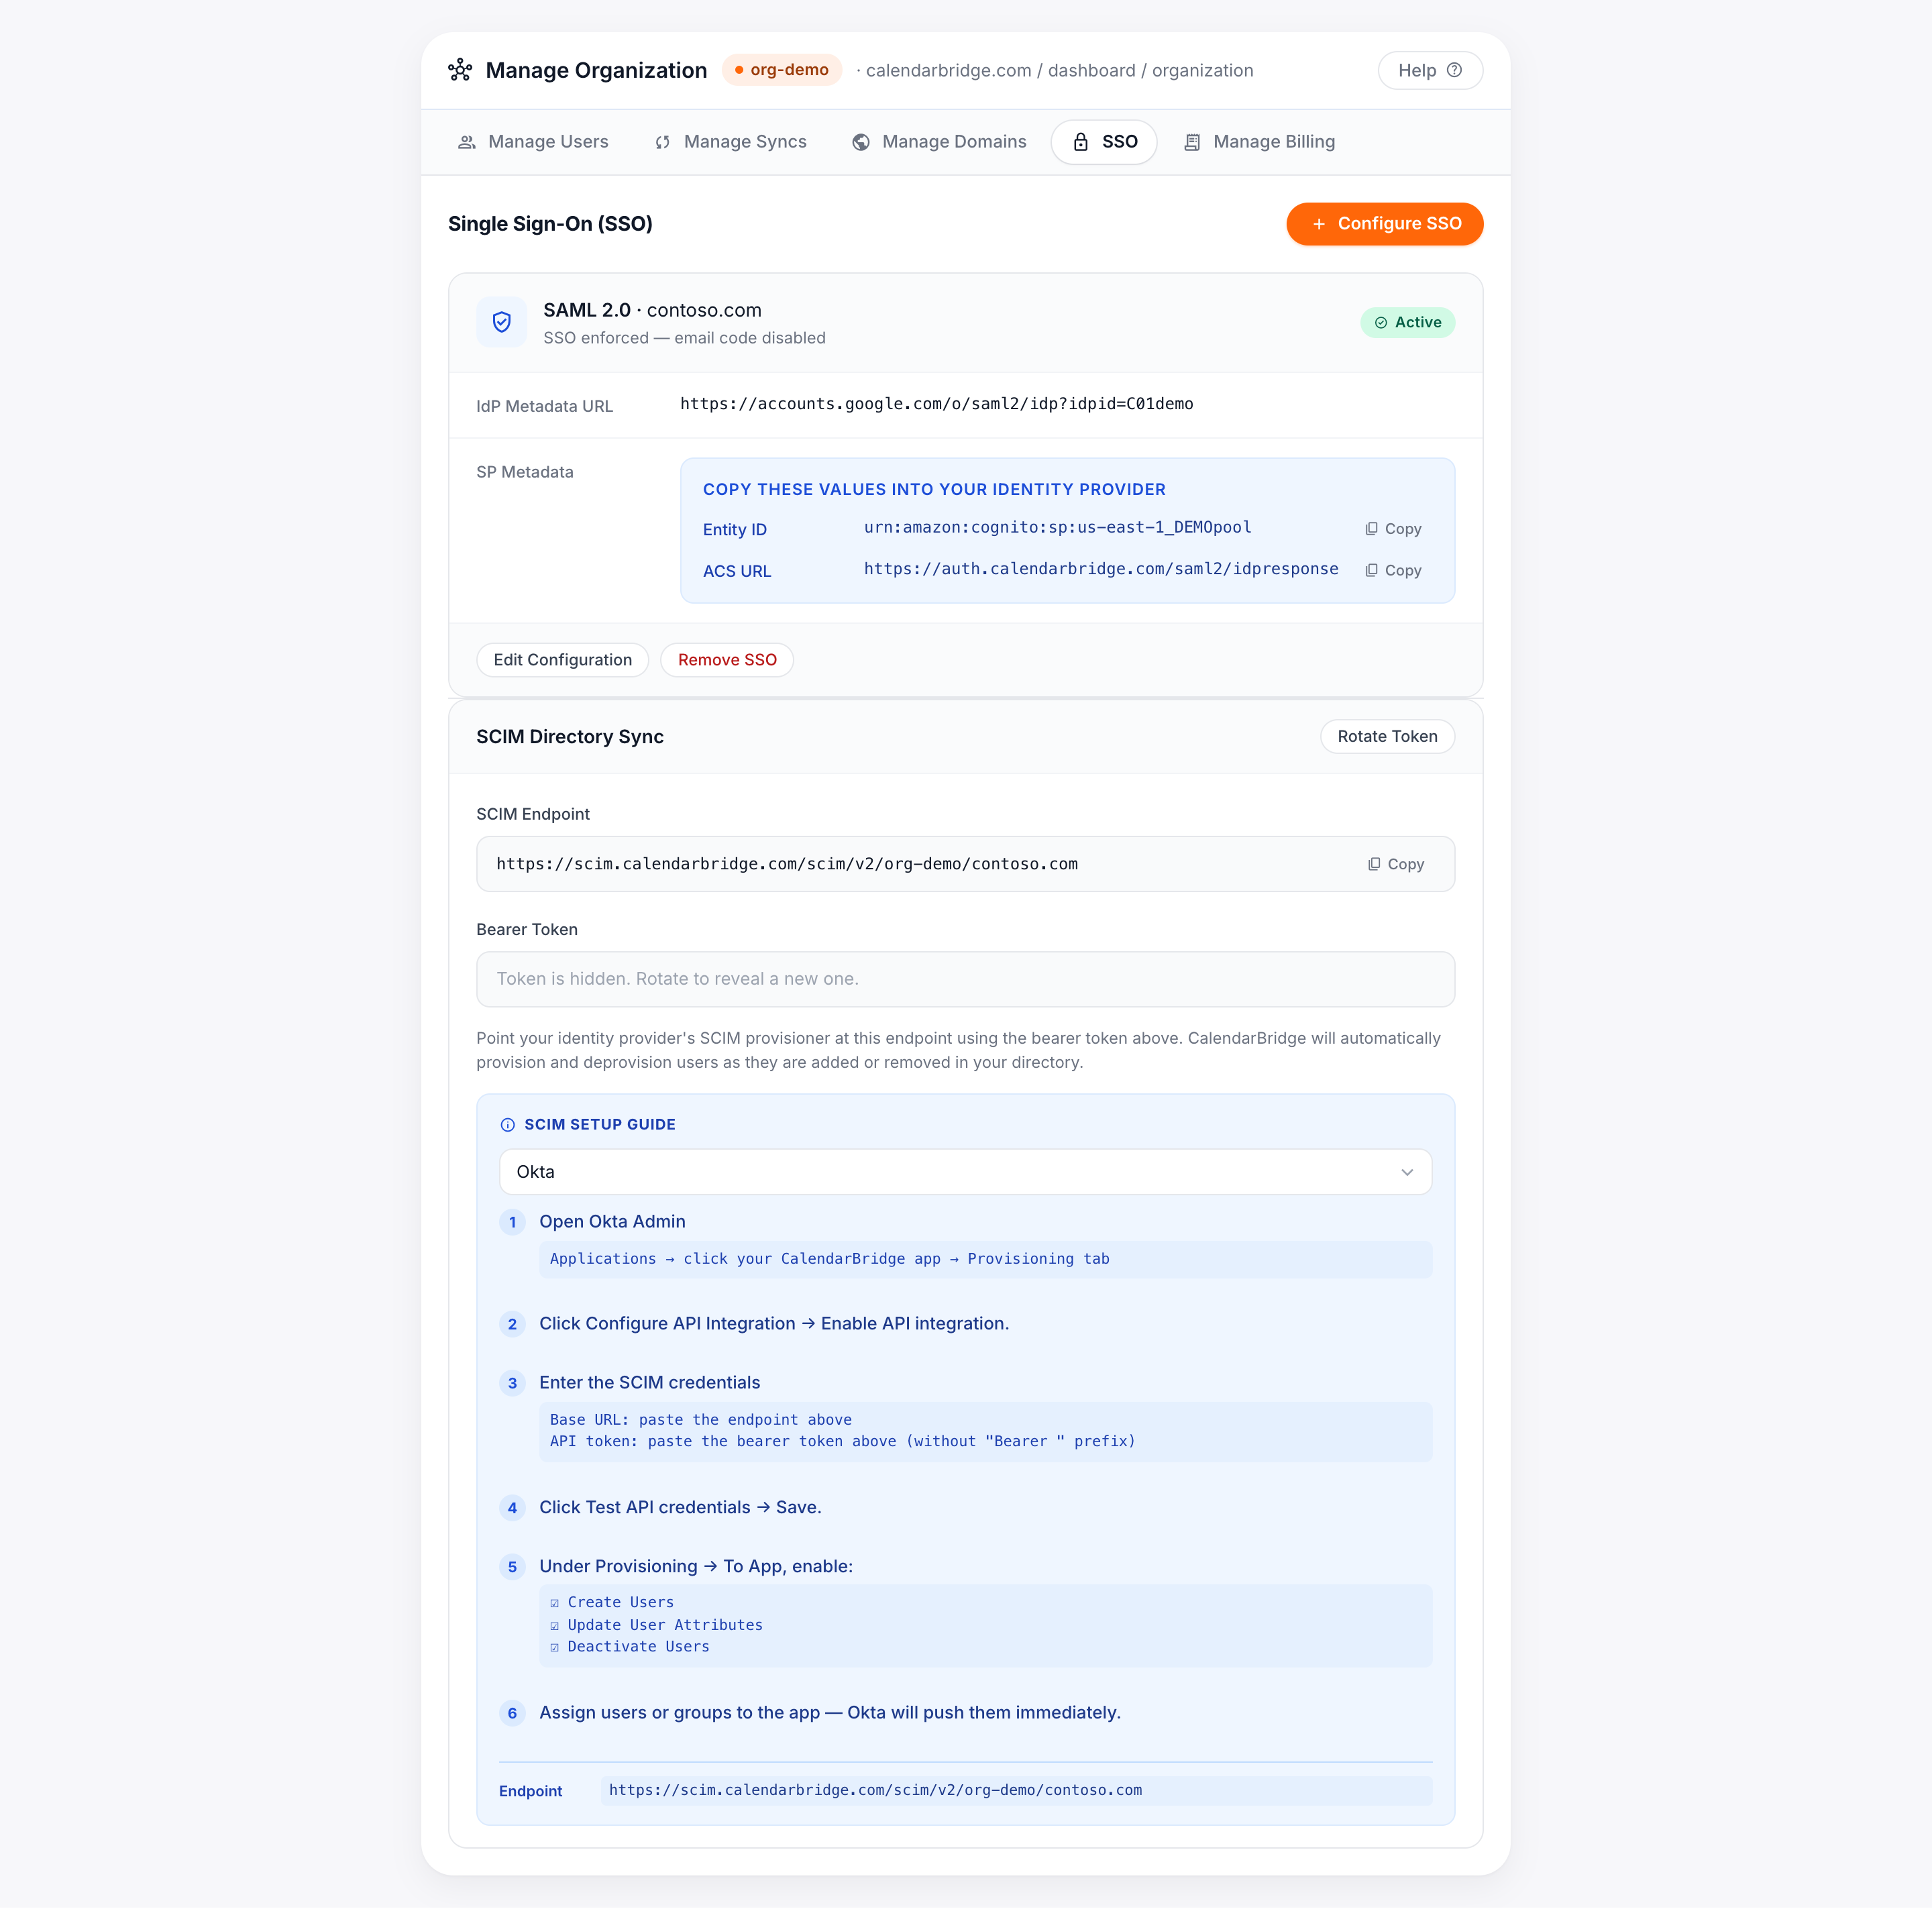Click the copy icon beside Entity ID

1371,529
